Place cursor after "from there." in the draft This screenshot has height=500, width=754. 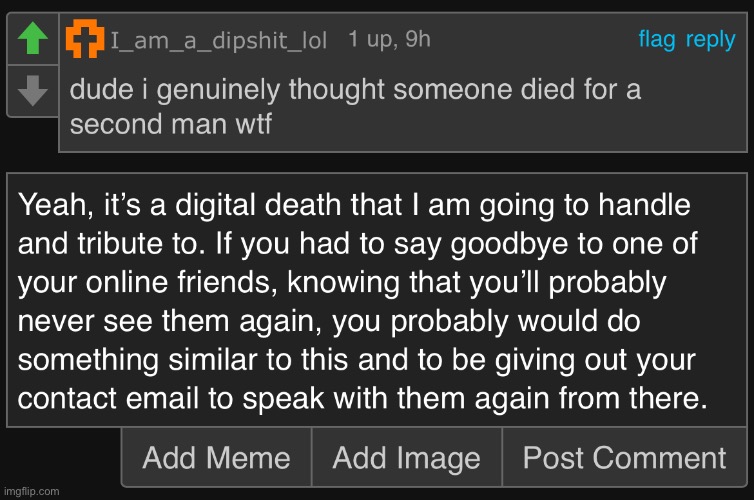[709, 399]
